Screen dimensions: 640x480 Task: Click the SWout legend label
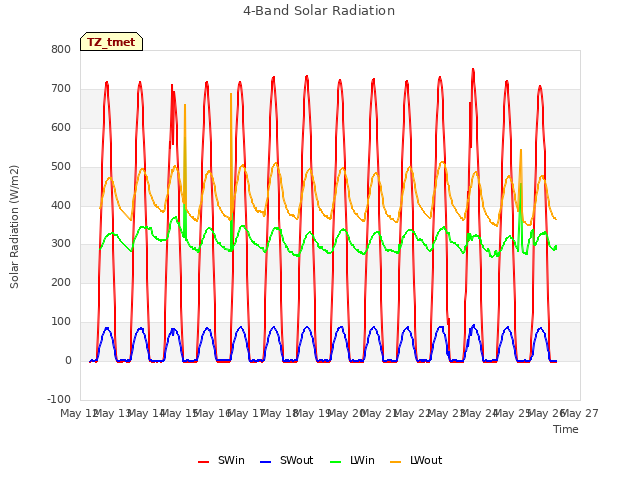coord(296,460)
